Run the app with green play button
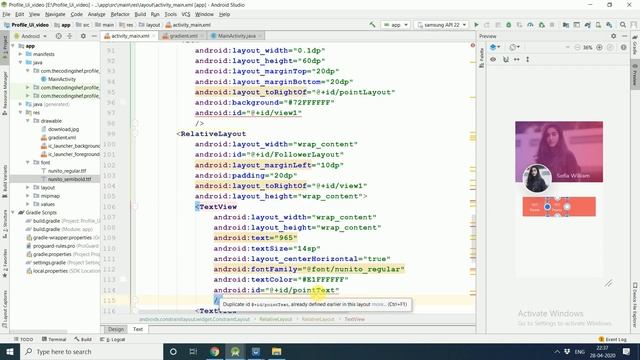640x360 pixels. (x=476, y=25)
